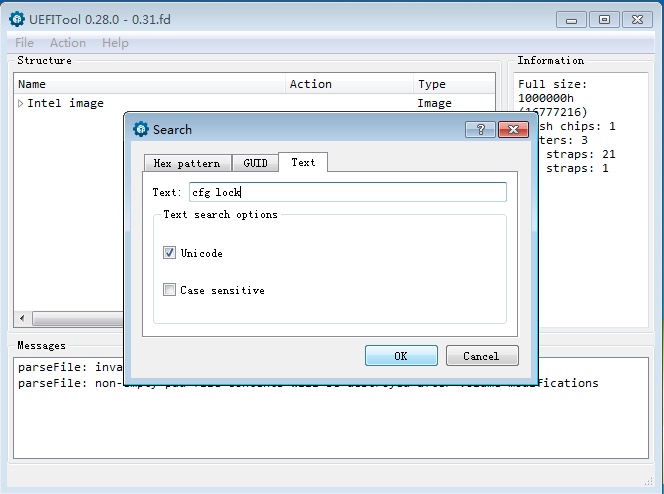Viewport: 664px width, 494px height.
Task: Click the Full size: text in Information
Action: [x=552, y=84]
